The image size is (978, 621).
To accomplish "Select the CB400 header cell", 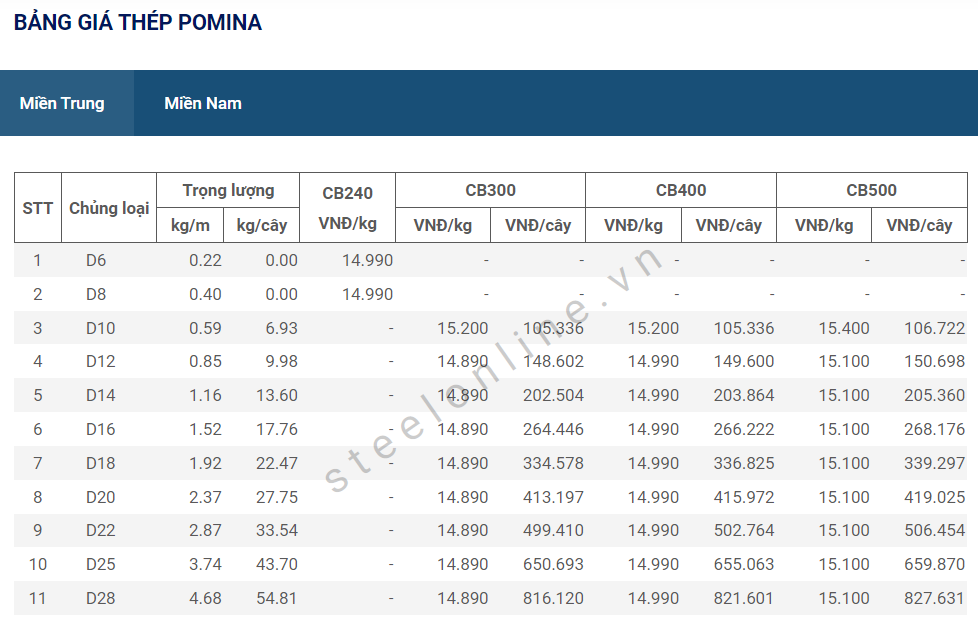I will coord(680,190).
